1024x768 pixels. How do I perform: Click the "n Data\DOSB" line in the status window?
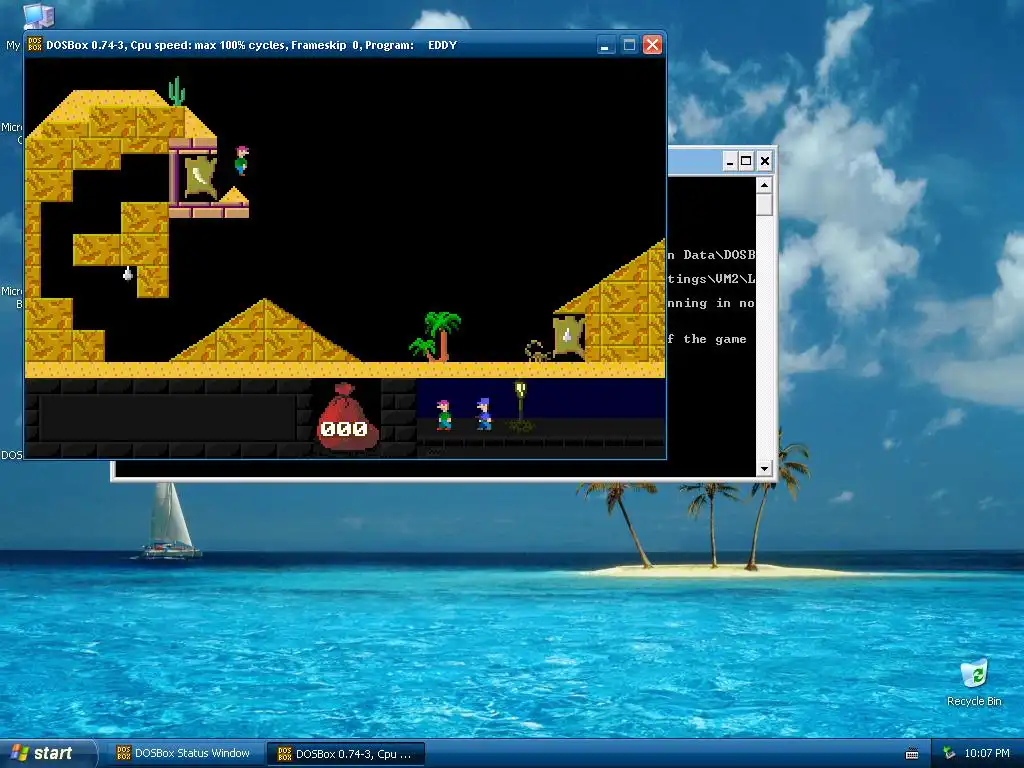[x=711, y=255]
